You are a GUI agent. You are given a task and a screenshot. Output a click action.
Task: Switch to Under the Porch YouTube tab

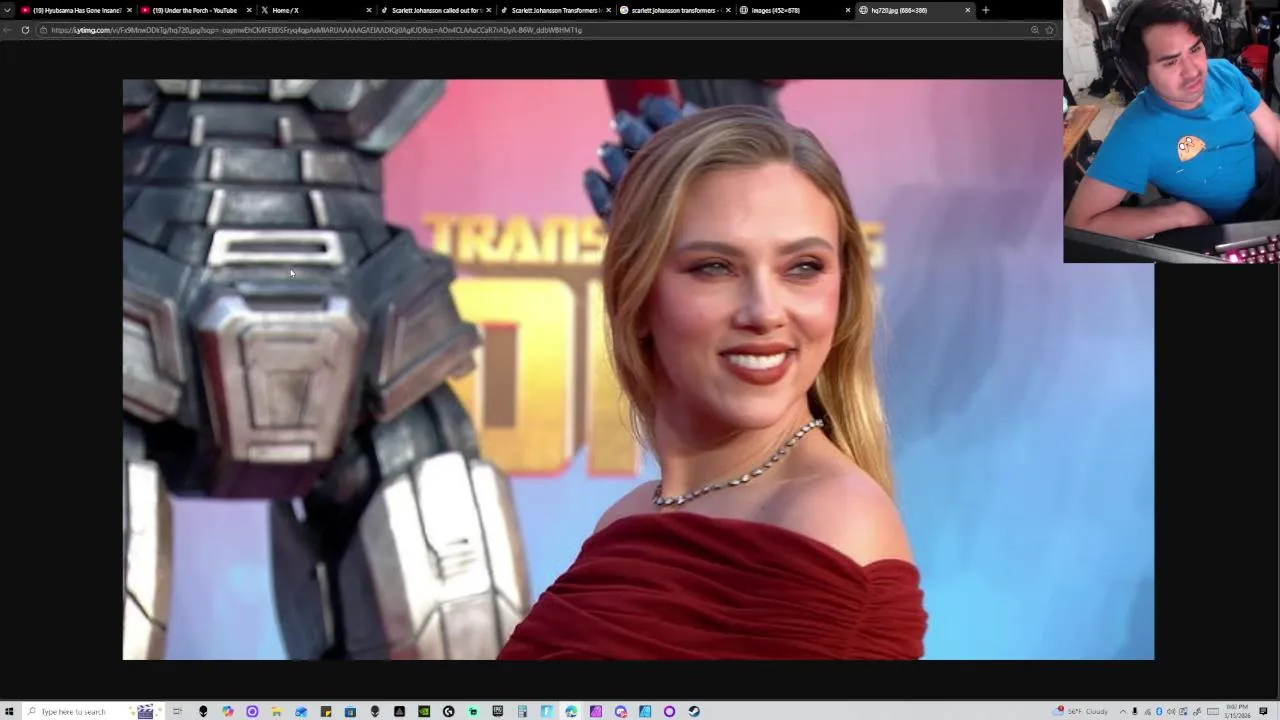[x=195, y=10]
